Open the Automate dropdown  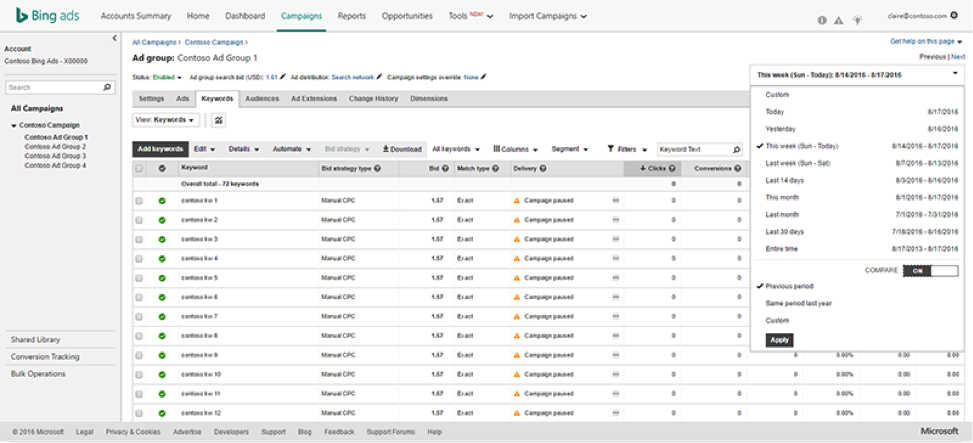pos(292,150)
